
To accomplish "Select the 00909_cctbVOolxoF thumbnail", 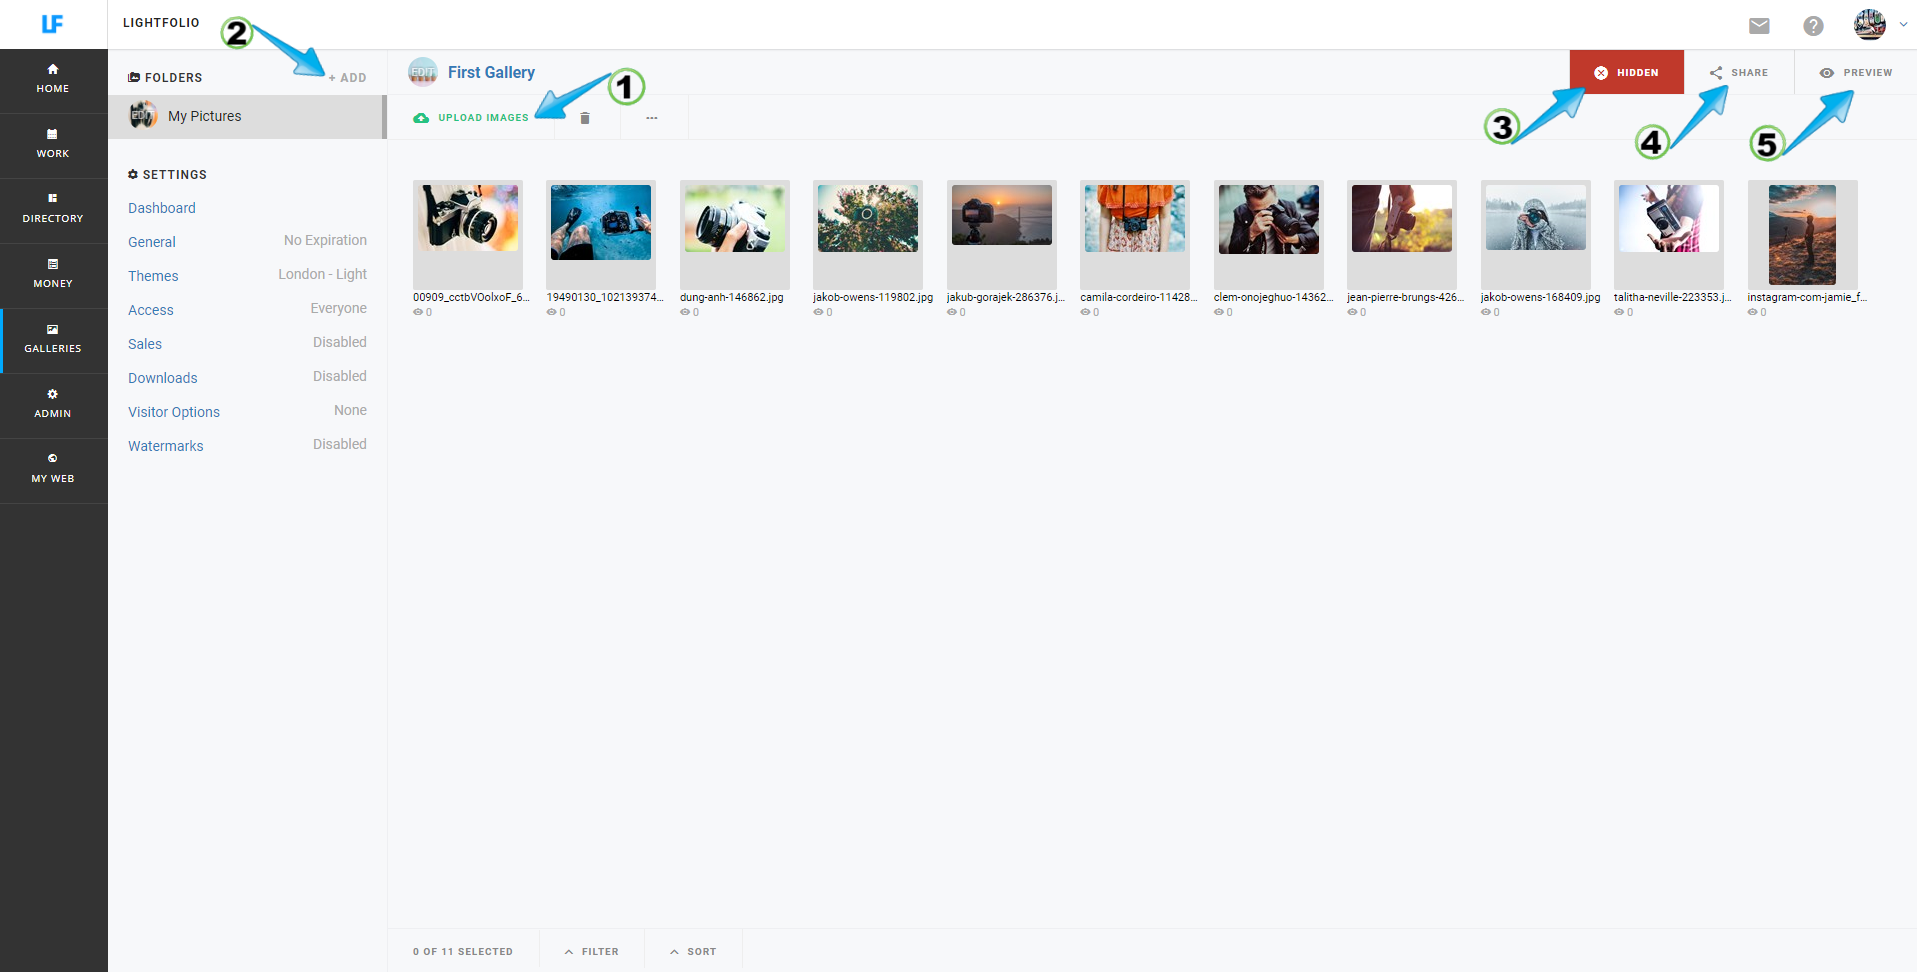I will 468,234.
